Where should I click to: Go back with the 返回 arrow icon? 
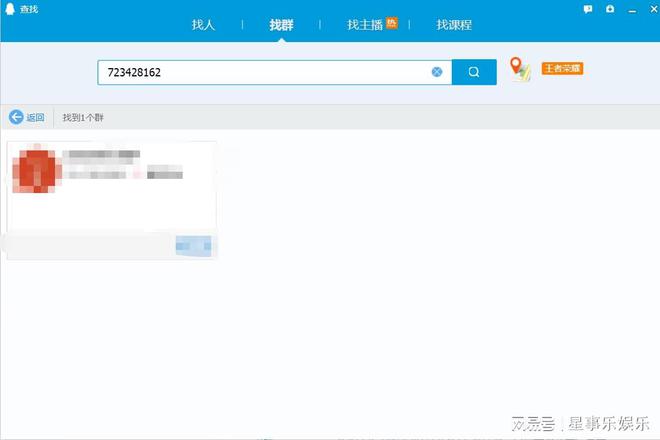tap(16, 117)
